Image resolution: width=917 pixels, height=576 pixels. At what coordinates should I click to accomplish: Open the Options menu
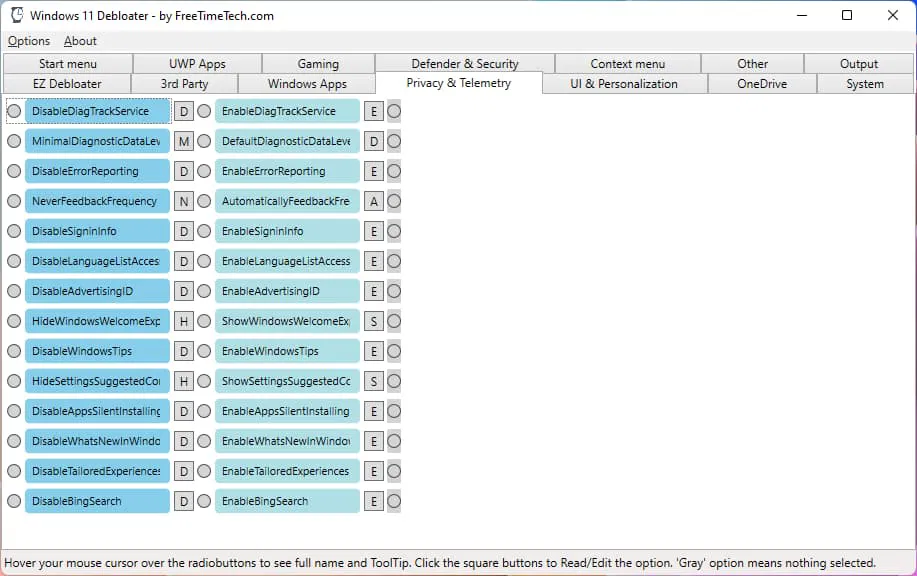click(x=29, y=41)
